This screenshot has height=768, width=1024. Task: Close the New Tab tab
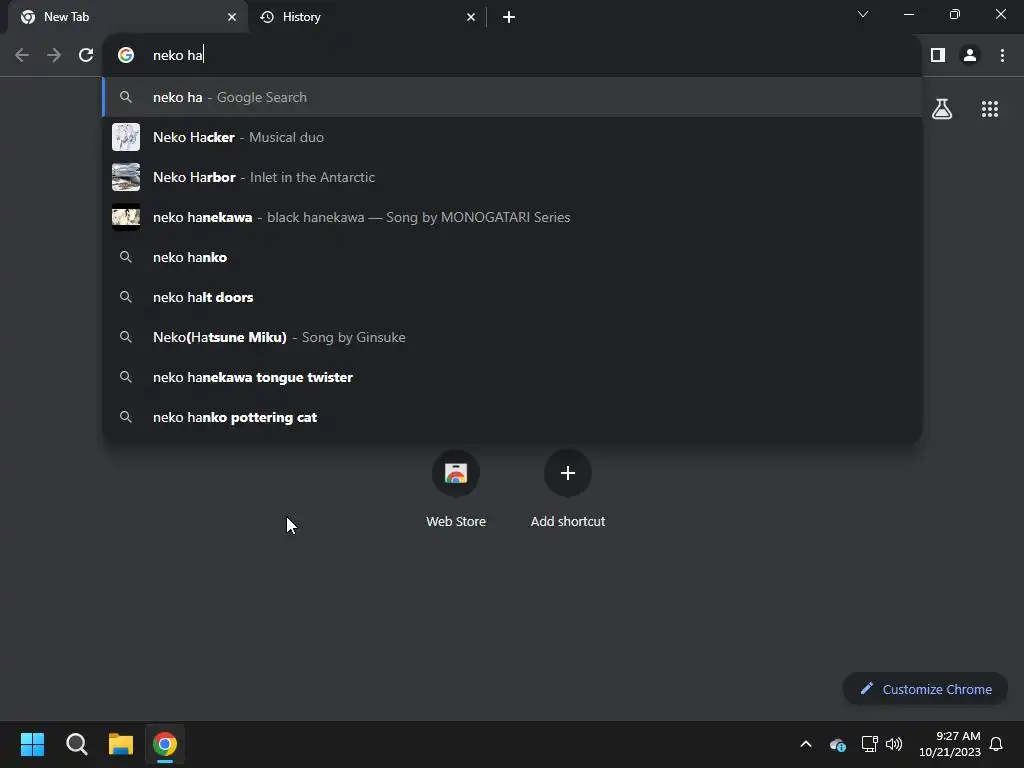click(232, 17)
